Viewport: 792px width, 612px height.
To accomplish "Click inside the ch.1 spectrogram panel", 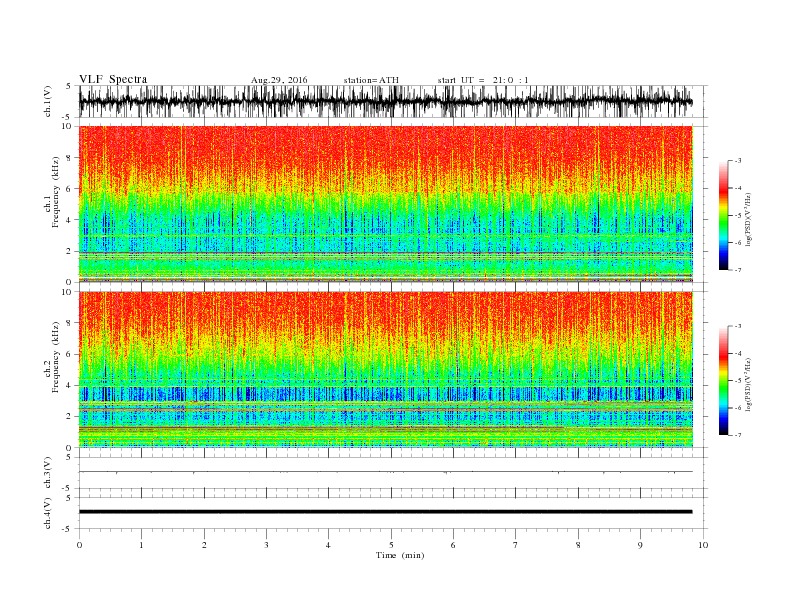I will click(x=385, y=204).
